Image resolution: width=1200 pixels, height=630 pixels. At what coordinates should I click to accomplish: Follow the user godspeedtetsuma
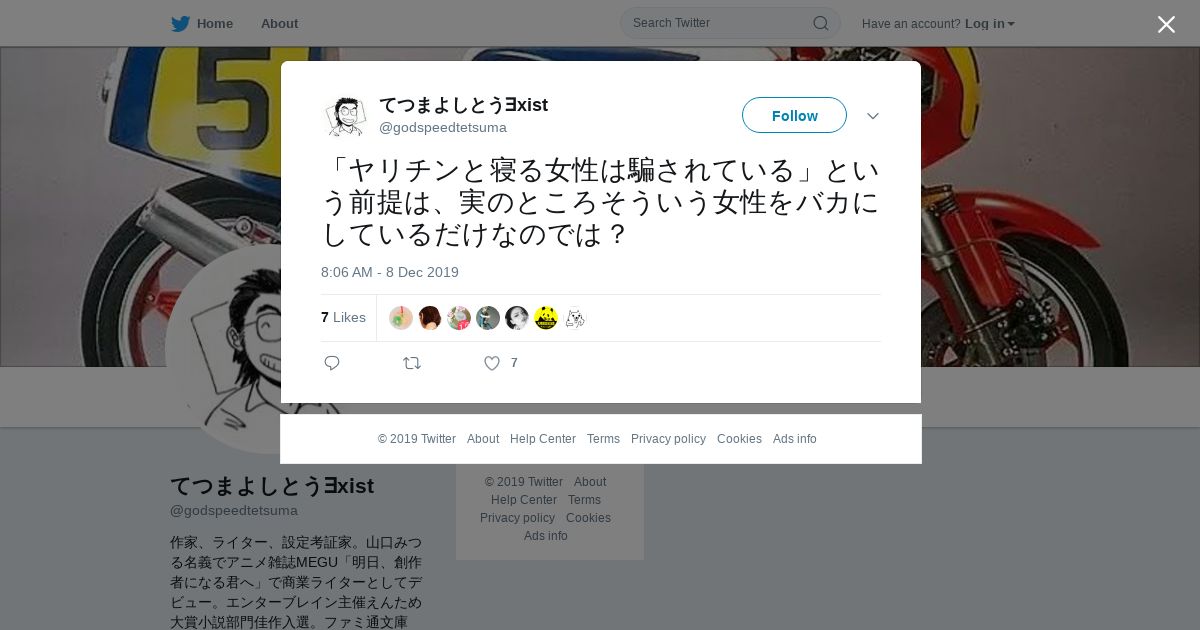click(x=794, y=115)
